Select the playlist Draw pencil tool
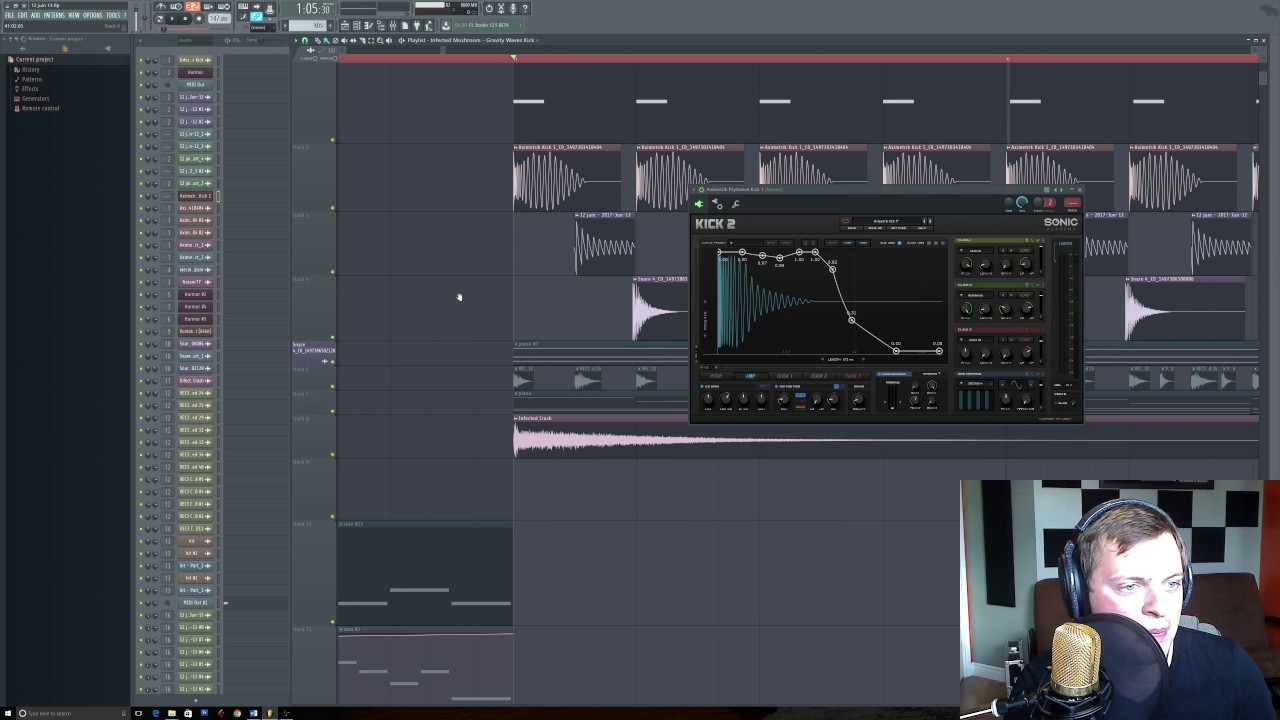Viewport: 1280px width, 720px height. [x=316, y=40]
